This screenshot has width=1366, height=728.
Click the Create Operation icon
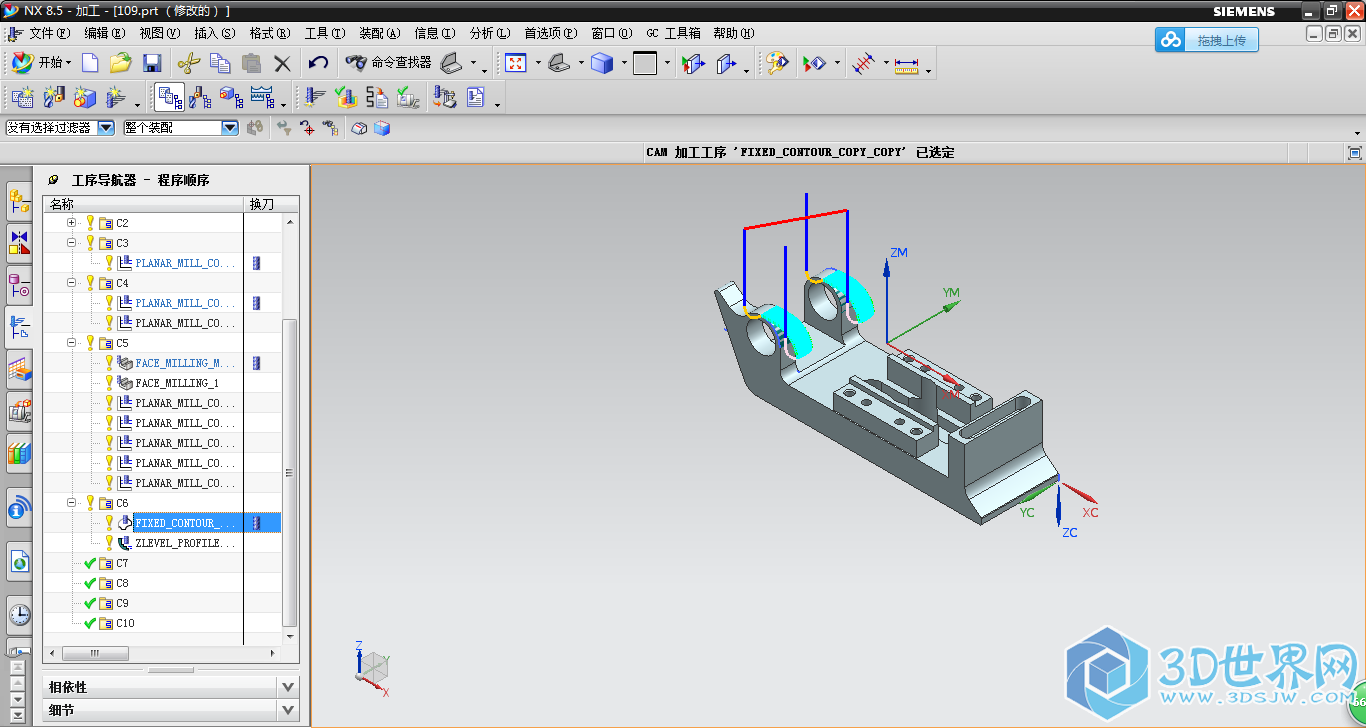tap(116, 97)
